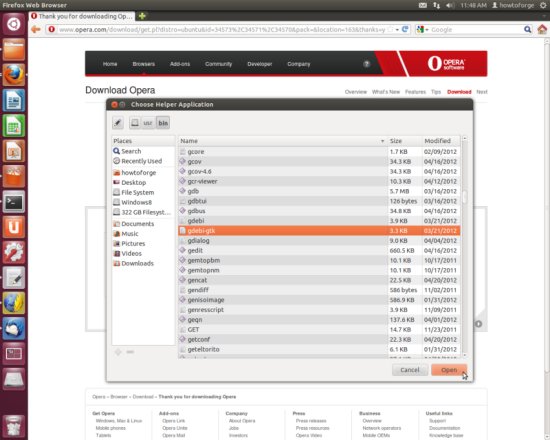550x440 pixels.
Task: Select File System in Places sidebar
Action: (143, 192)
